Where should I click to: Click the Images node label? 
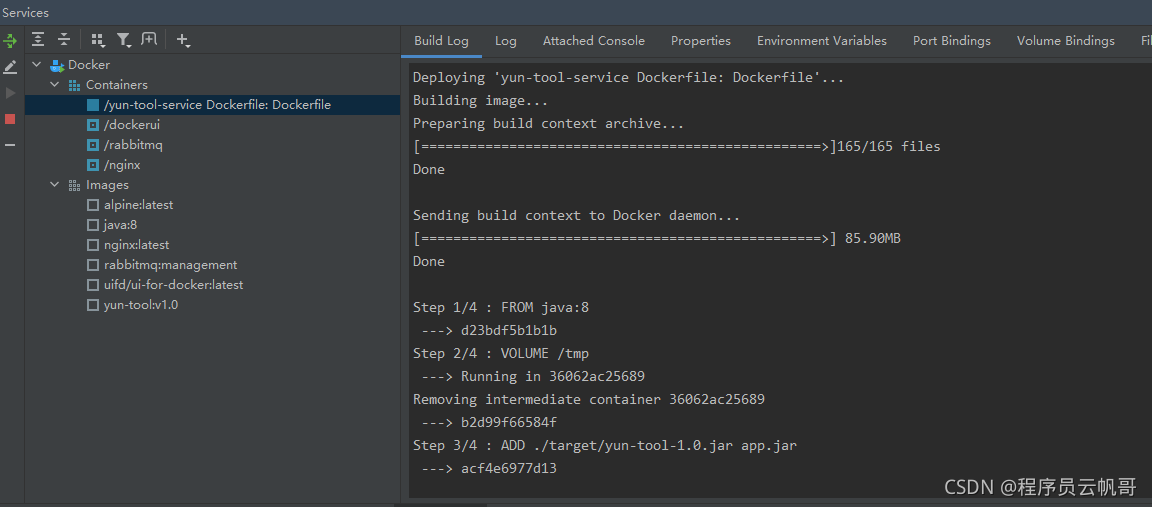pos(107,185)
